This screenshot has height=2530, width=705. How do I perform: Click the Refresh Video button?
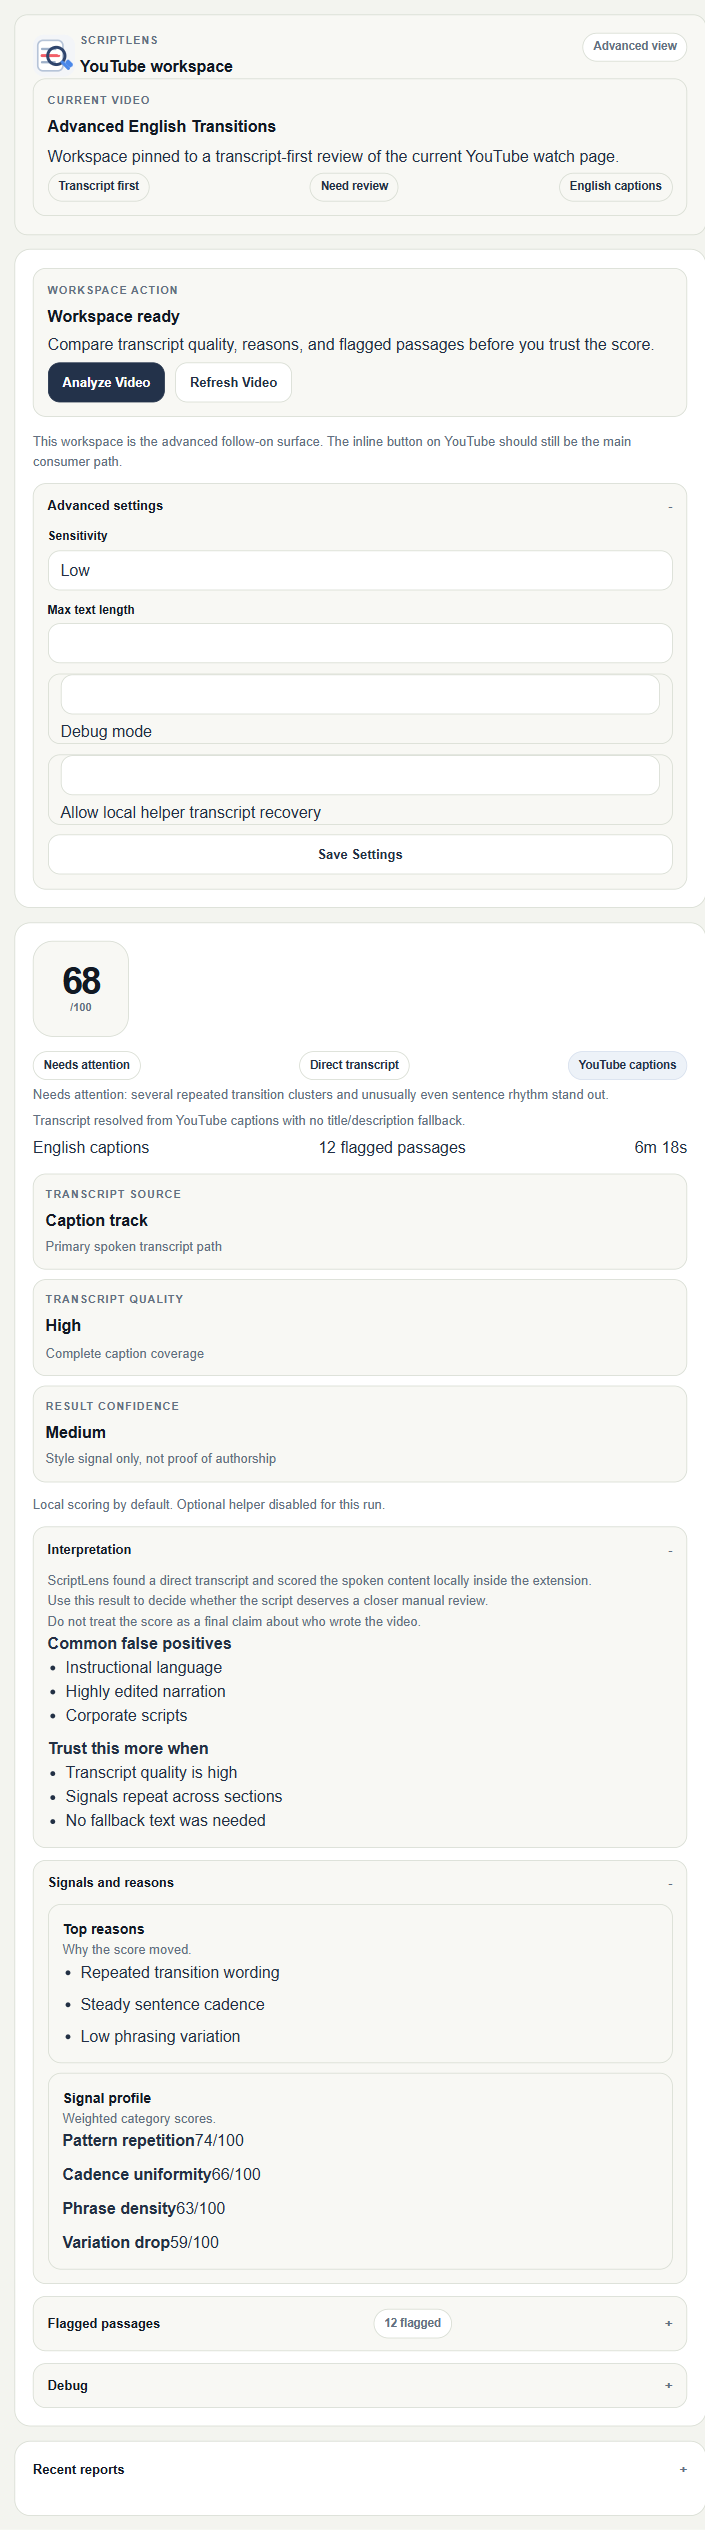pos(233,382)
